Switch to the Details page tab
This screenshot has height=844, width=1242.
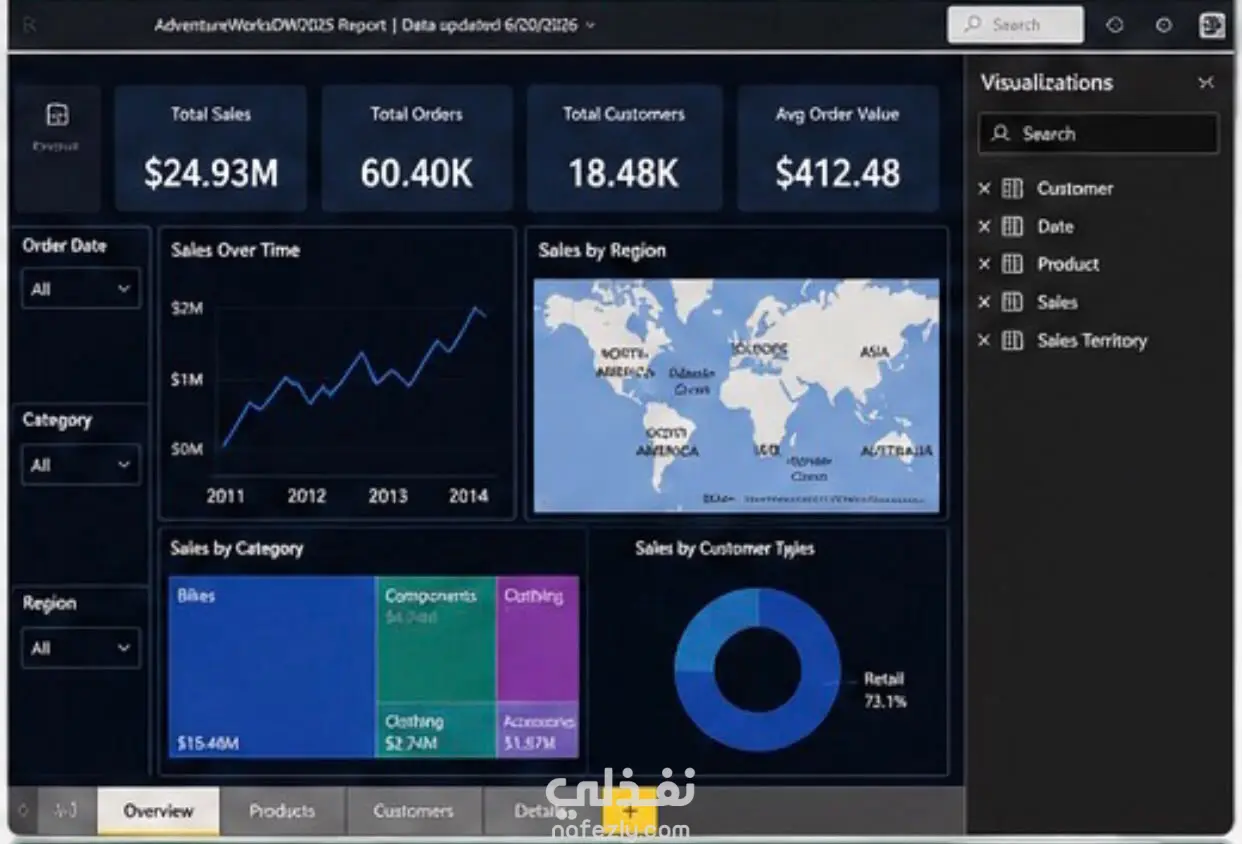point(540,811)
